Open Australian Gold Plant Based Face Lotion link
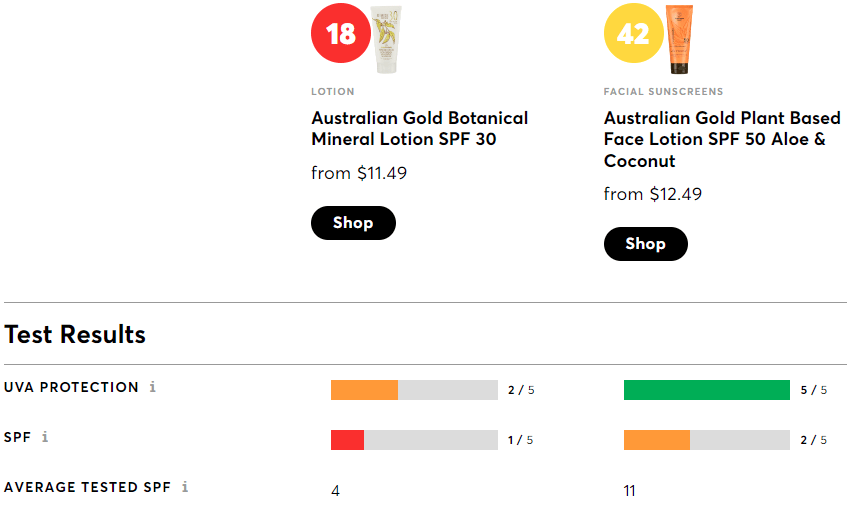847x509 pixels. tap(721, 140)
